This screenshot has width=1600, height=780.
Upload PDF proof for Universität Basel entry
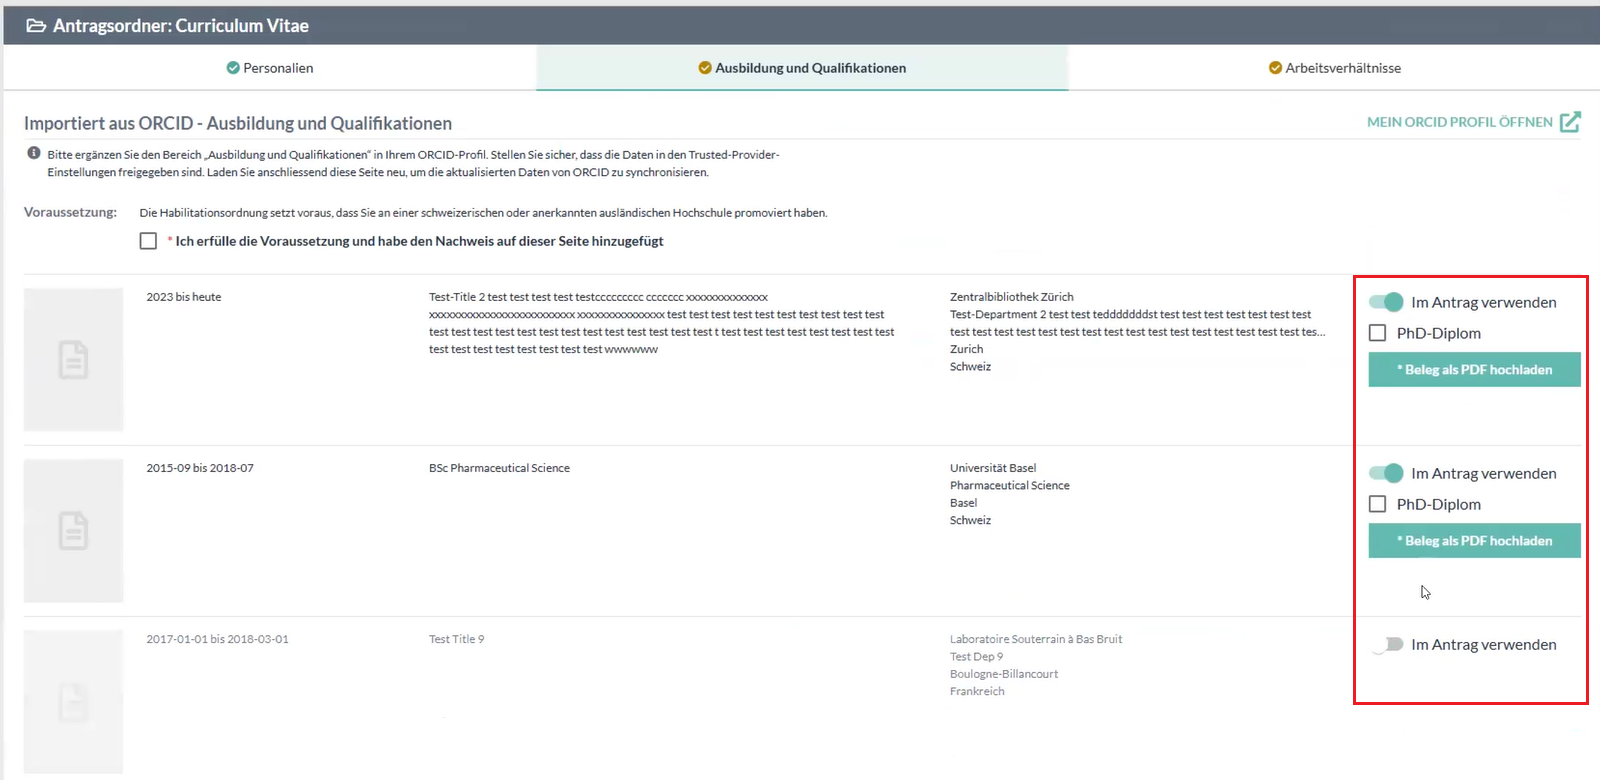1474,541
